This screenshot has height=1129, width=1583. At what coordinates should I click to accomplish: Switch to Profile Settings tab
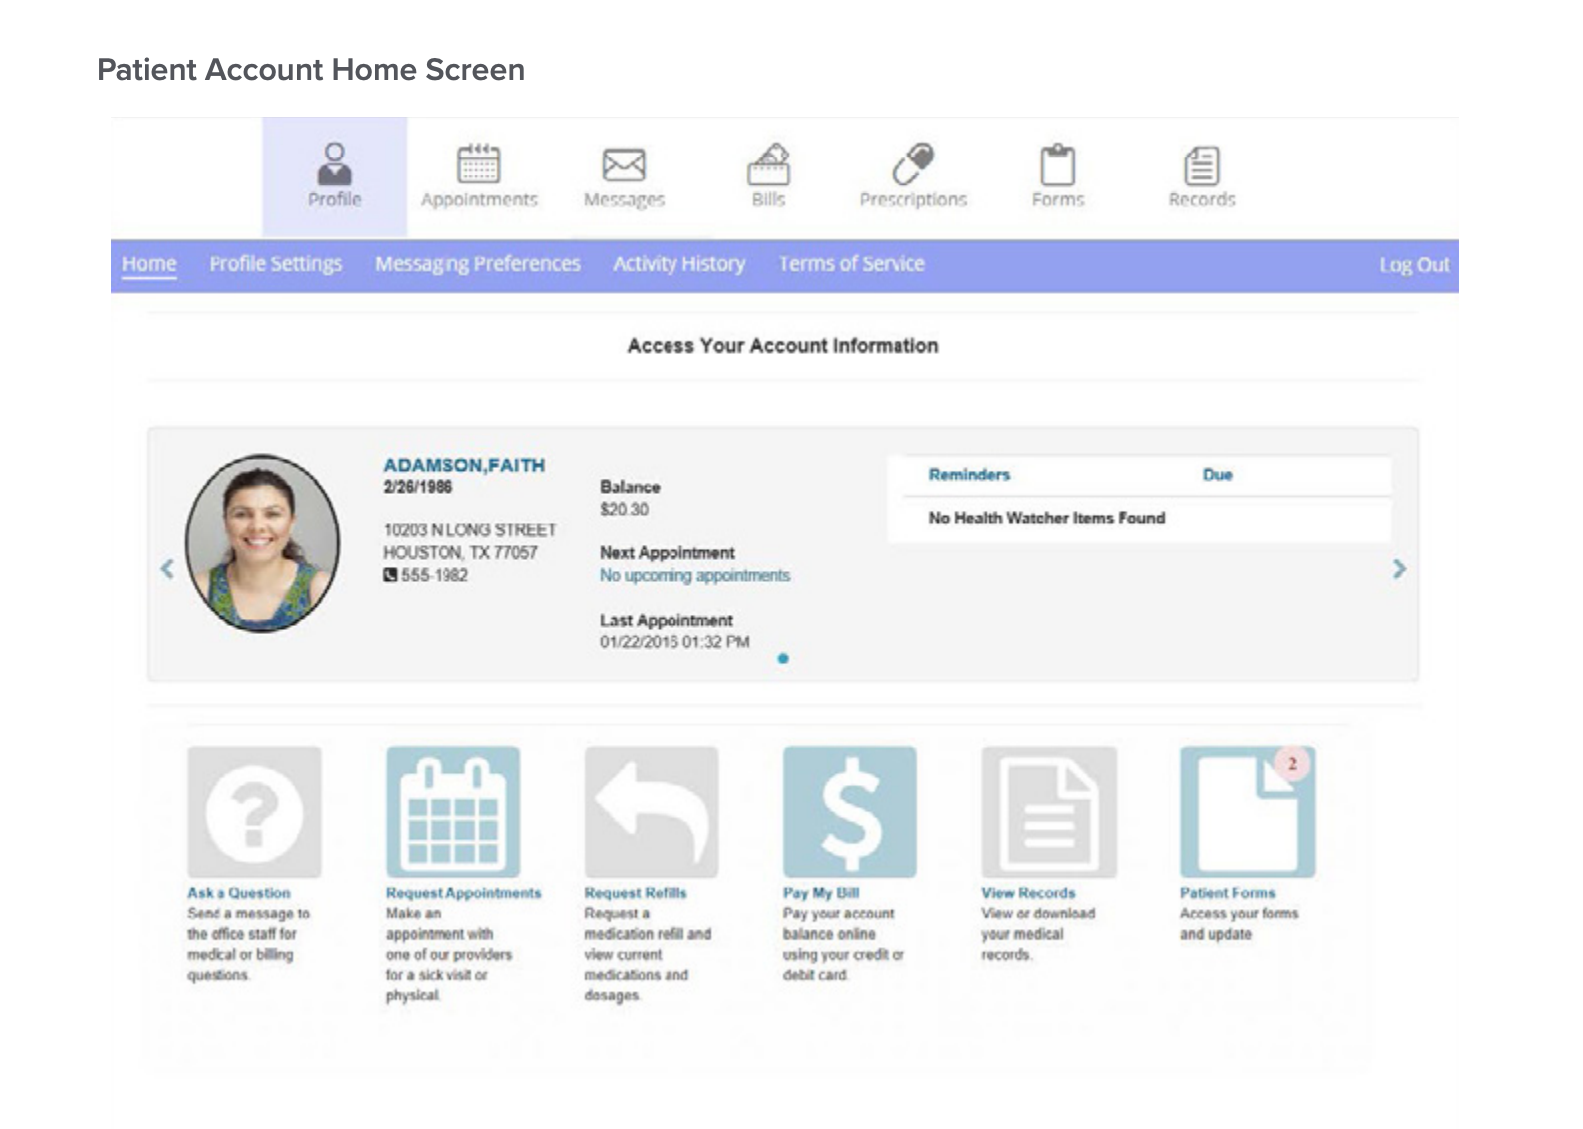[275, 264]
